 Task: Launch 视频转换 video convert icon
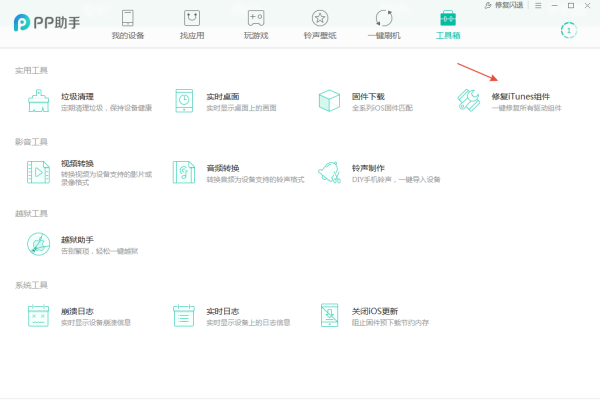pos(39,172)
